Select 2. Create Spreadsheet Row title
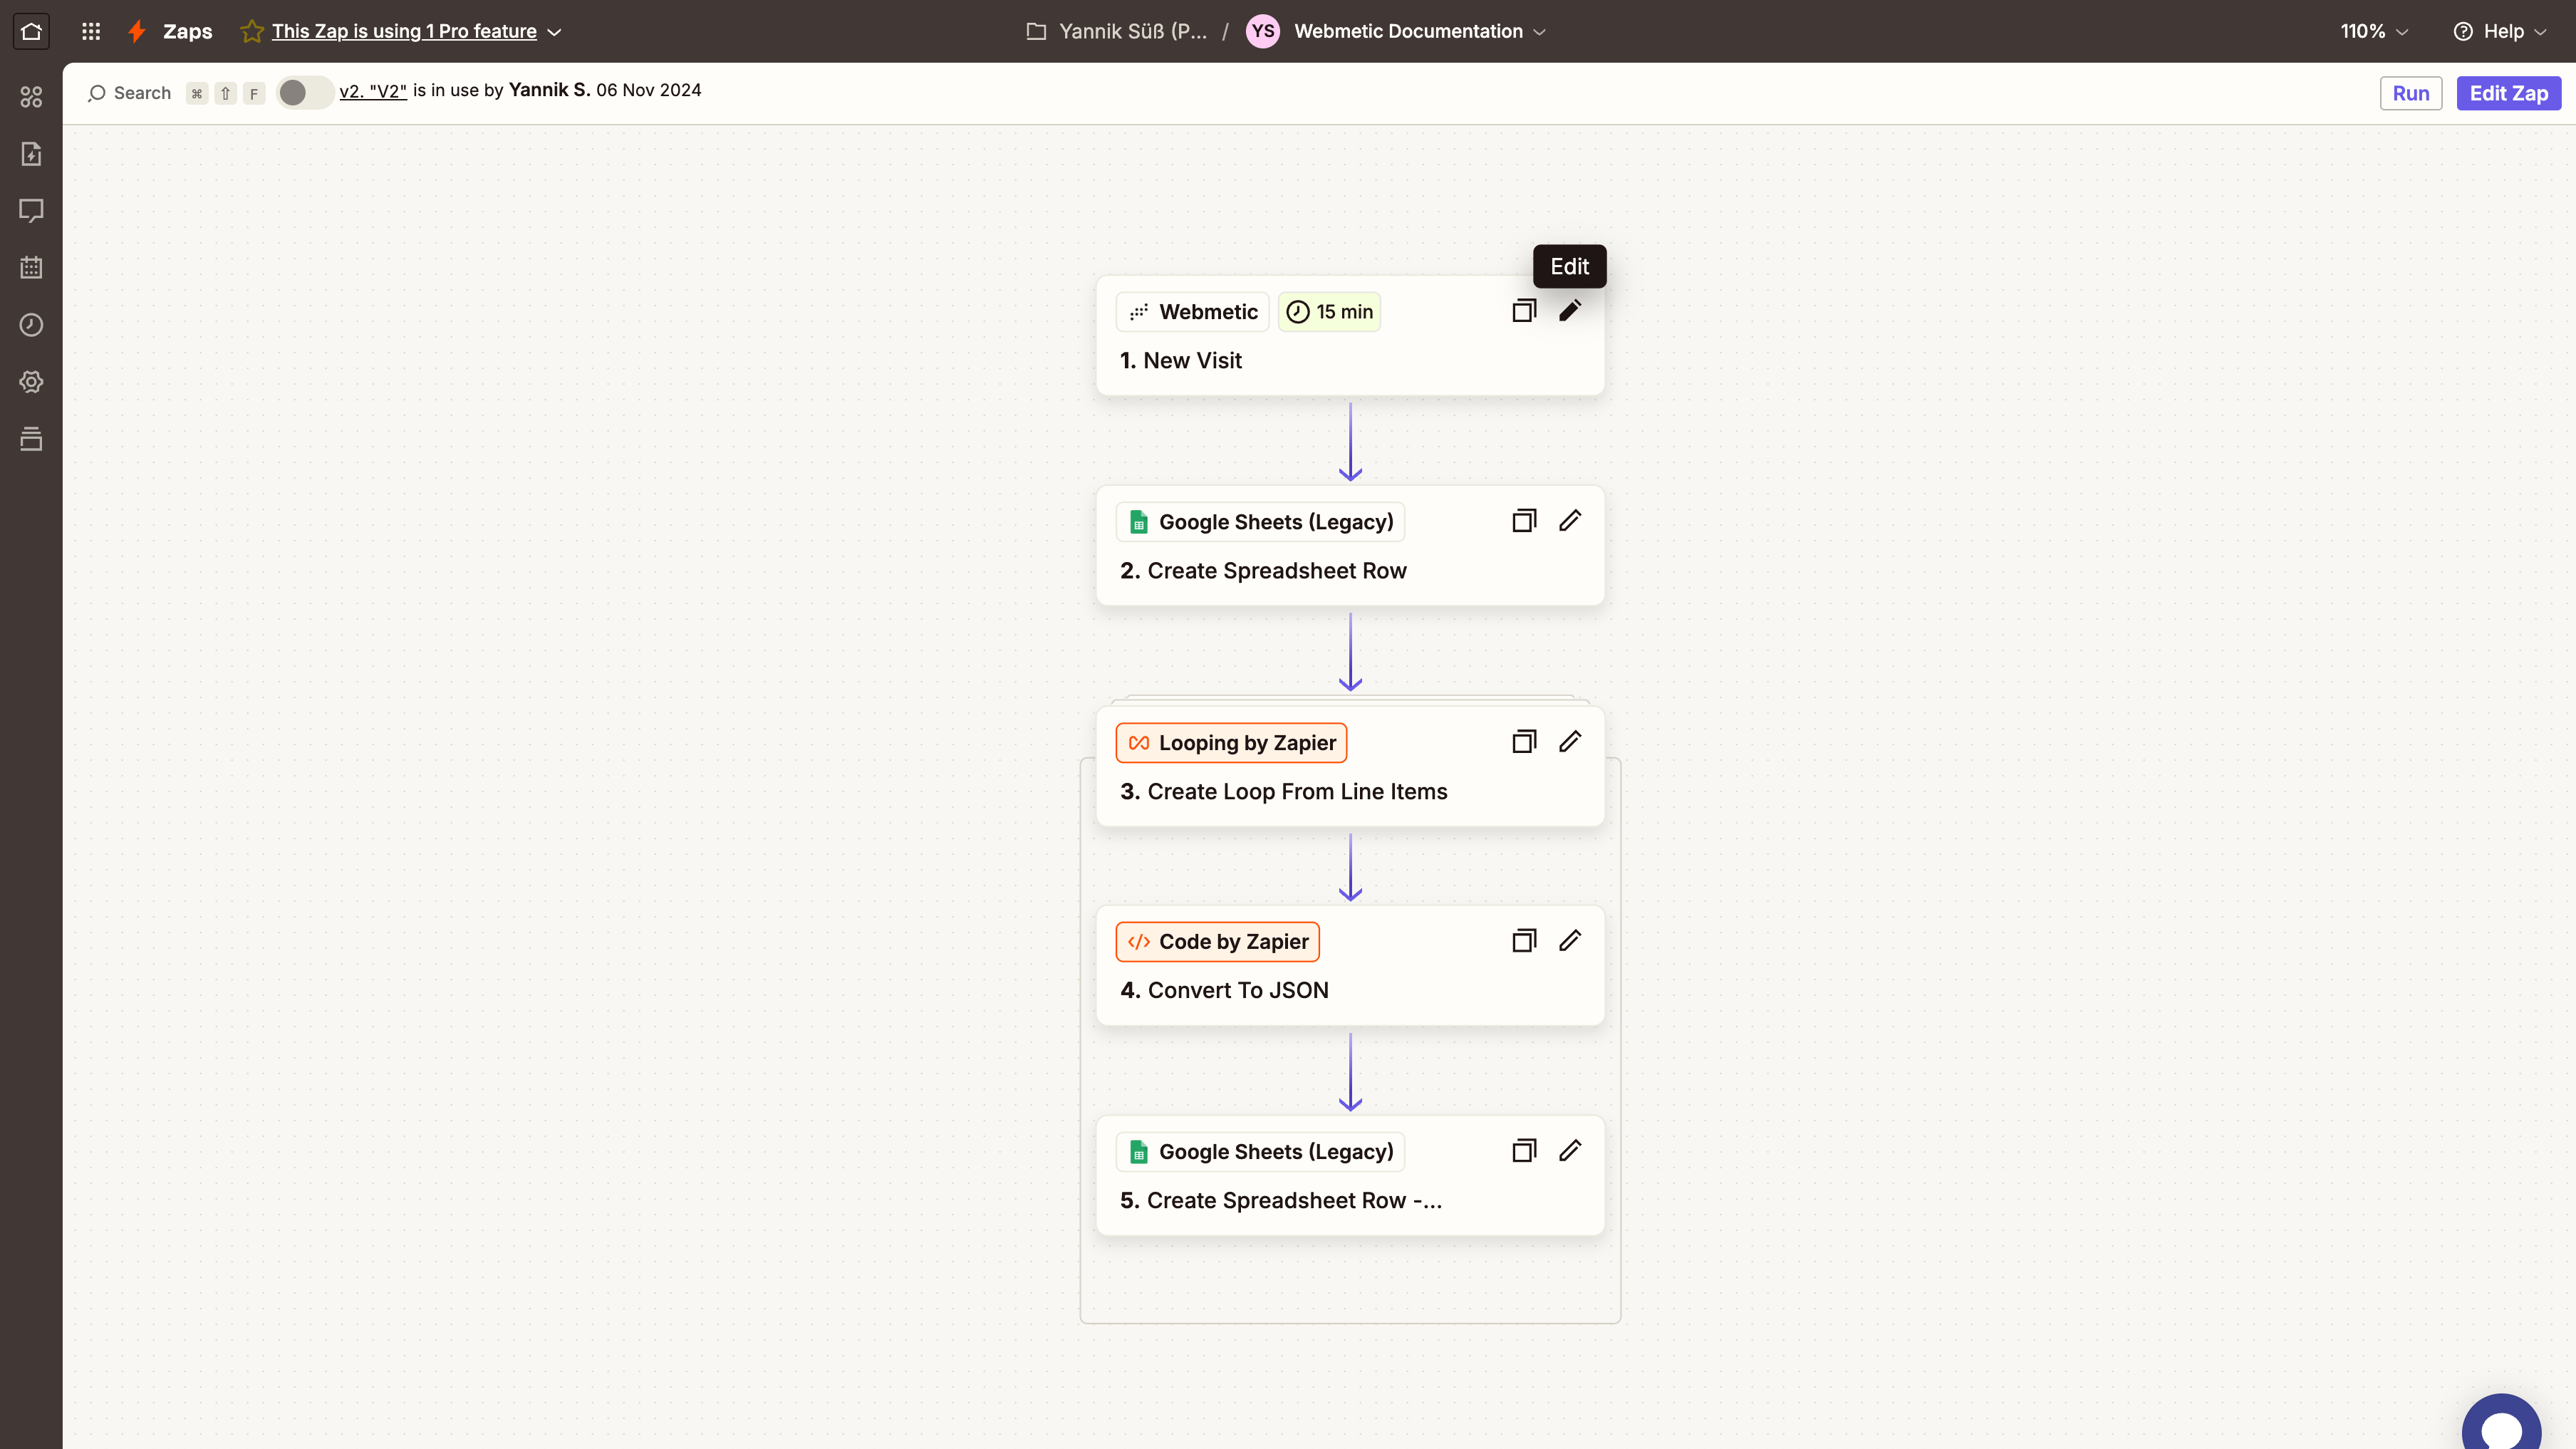Image resolution: width=2576 pixels, height=1449 pixels. (1263, 570)
